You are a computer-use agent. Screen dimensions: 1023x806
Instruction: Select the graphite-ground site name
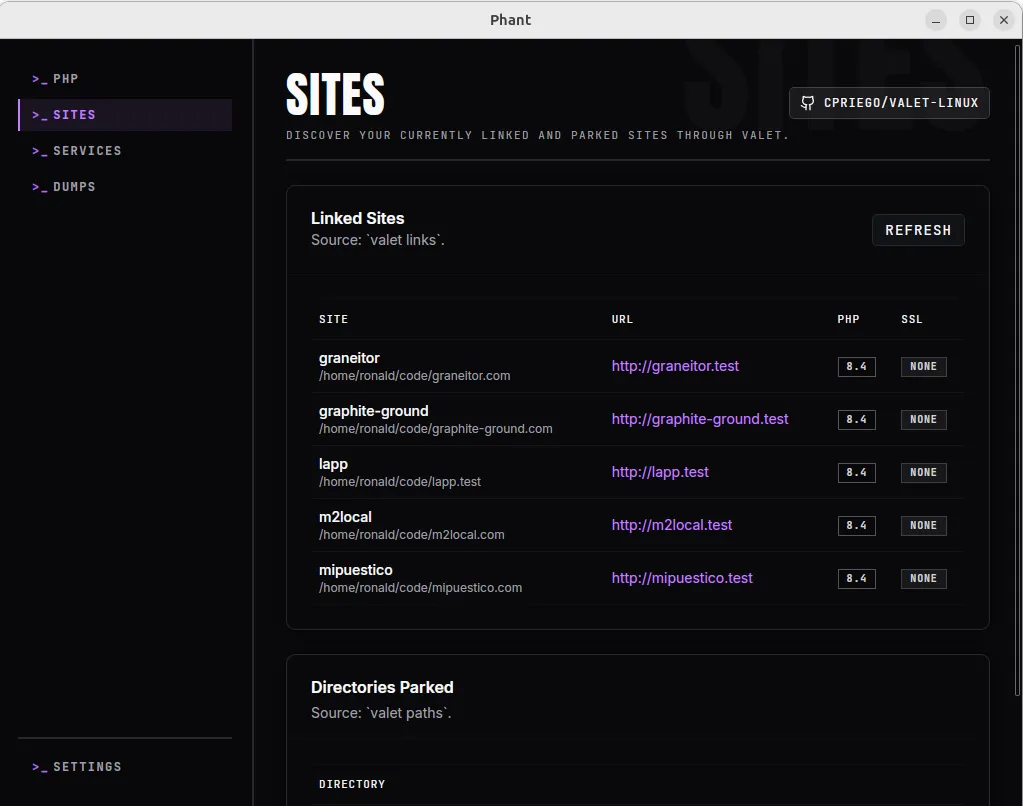point(373,411)
